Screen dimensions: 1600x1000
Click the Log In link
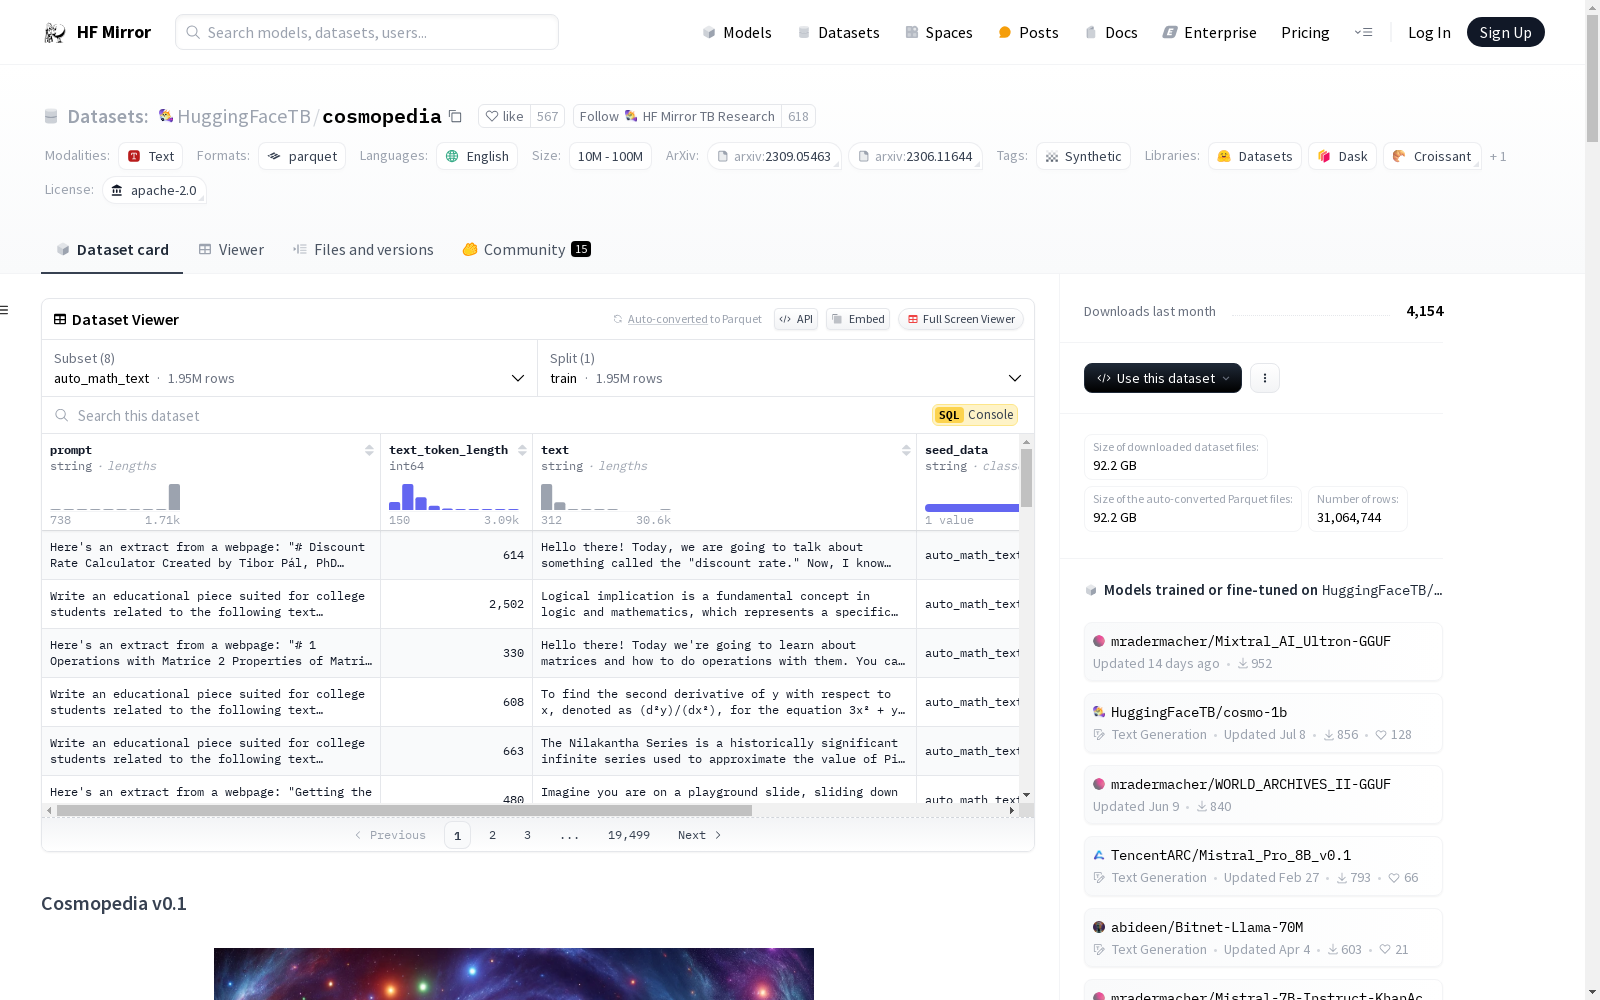coord(1429,33)
